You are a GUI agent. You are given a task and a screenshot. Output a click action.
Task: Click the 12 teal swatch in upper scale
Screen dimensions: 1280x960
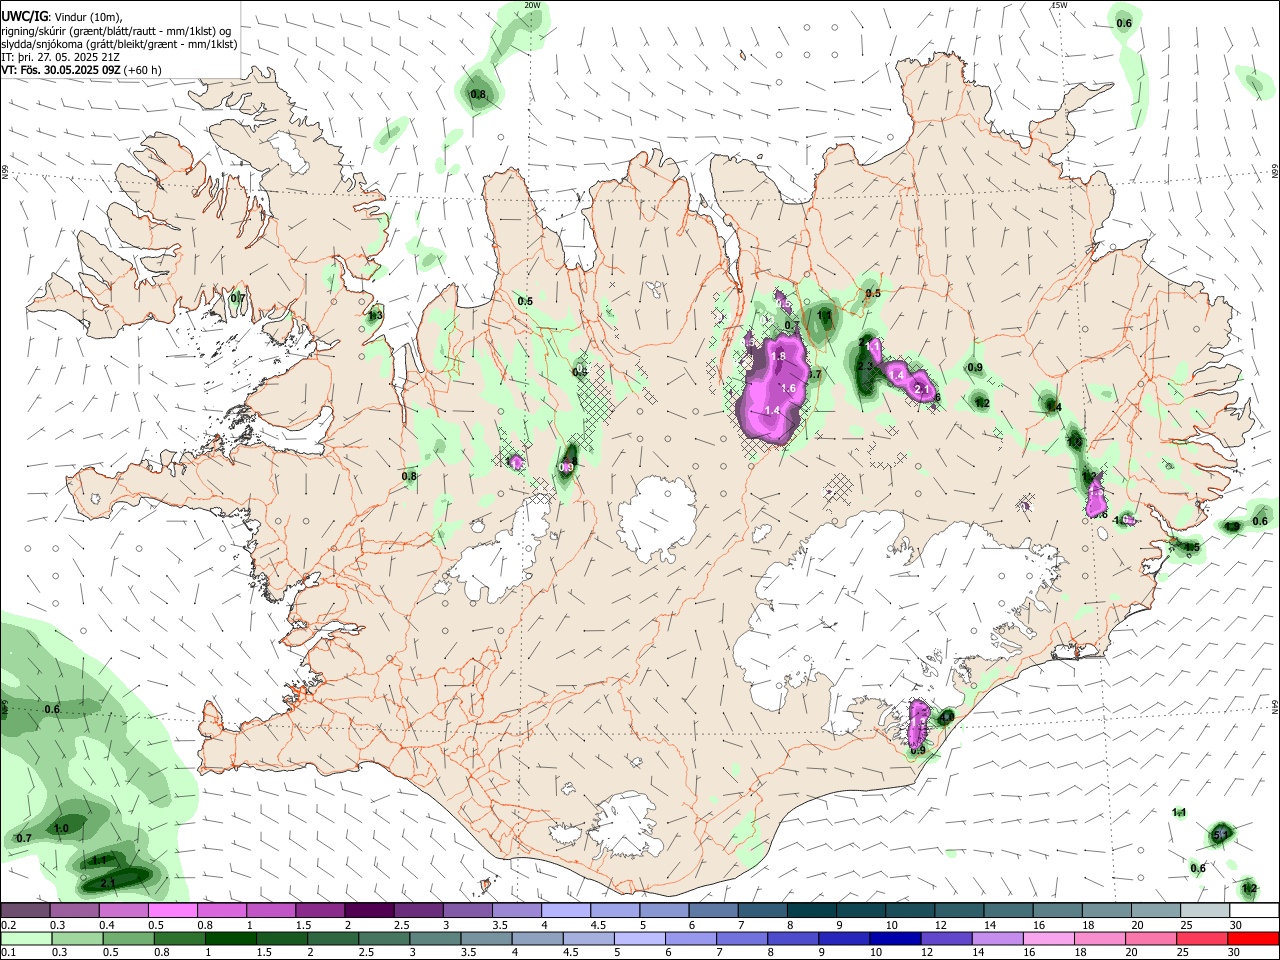[960, 910]
